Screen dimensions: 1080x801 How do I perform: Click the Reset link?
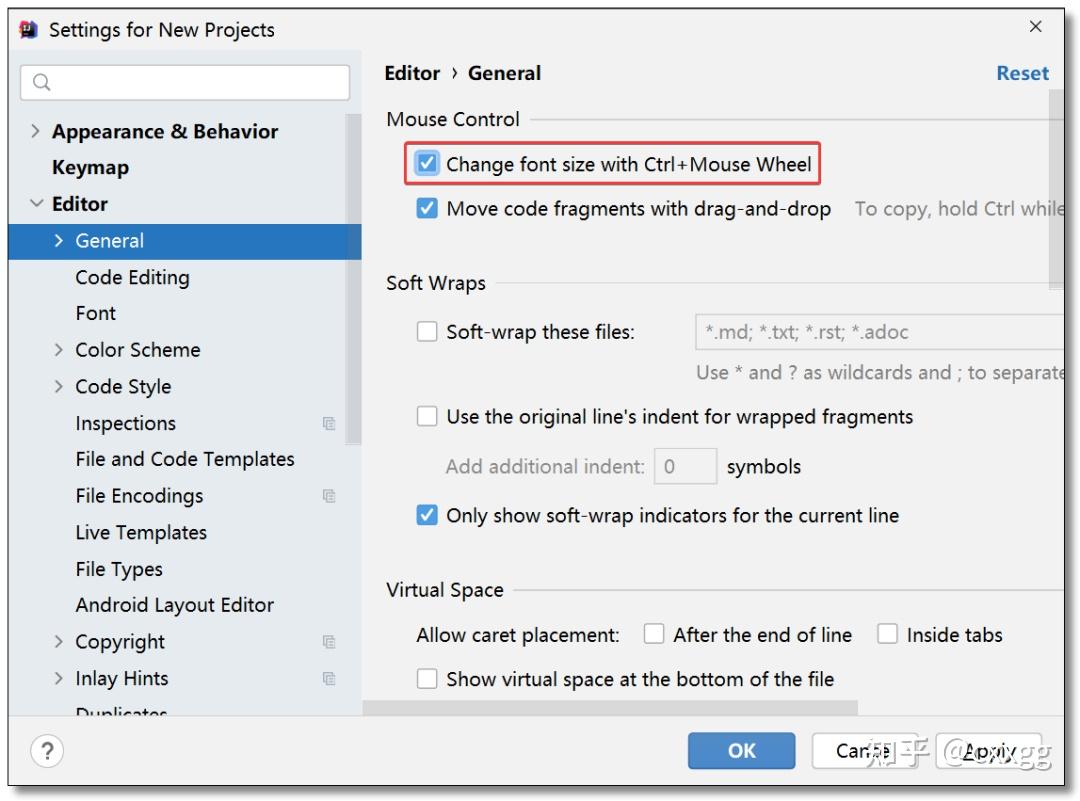tap(1022, 73)
